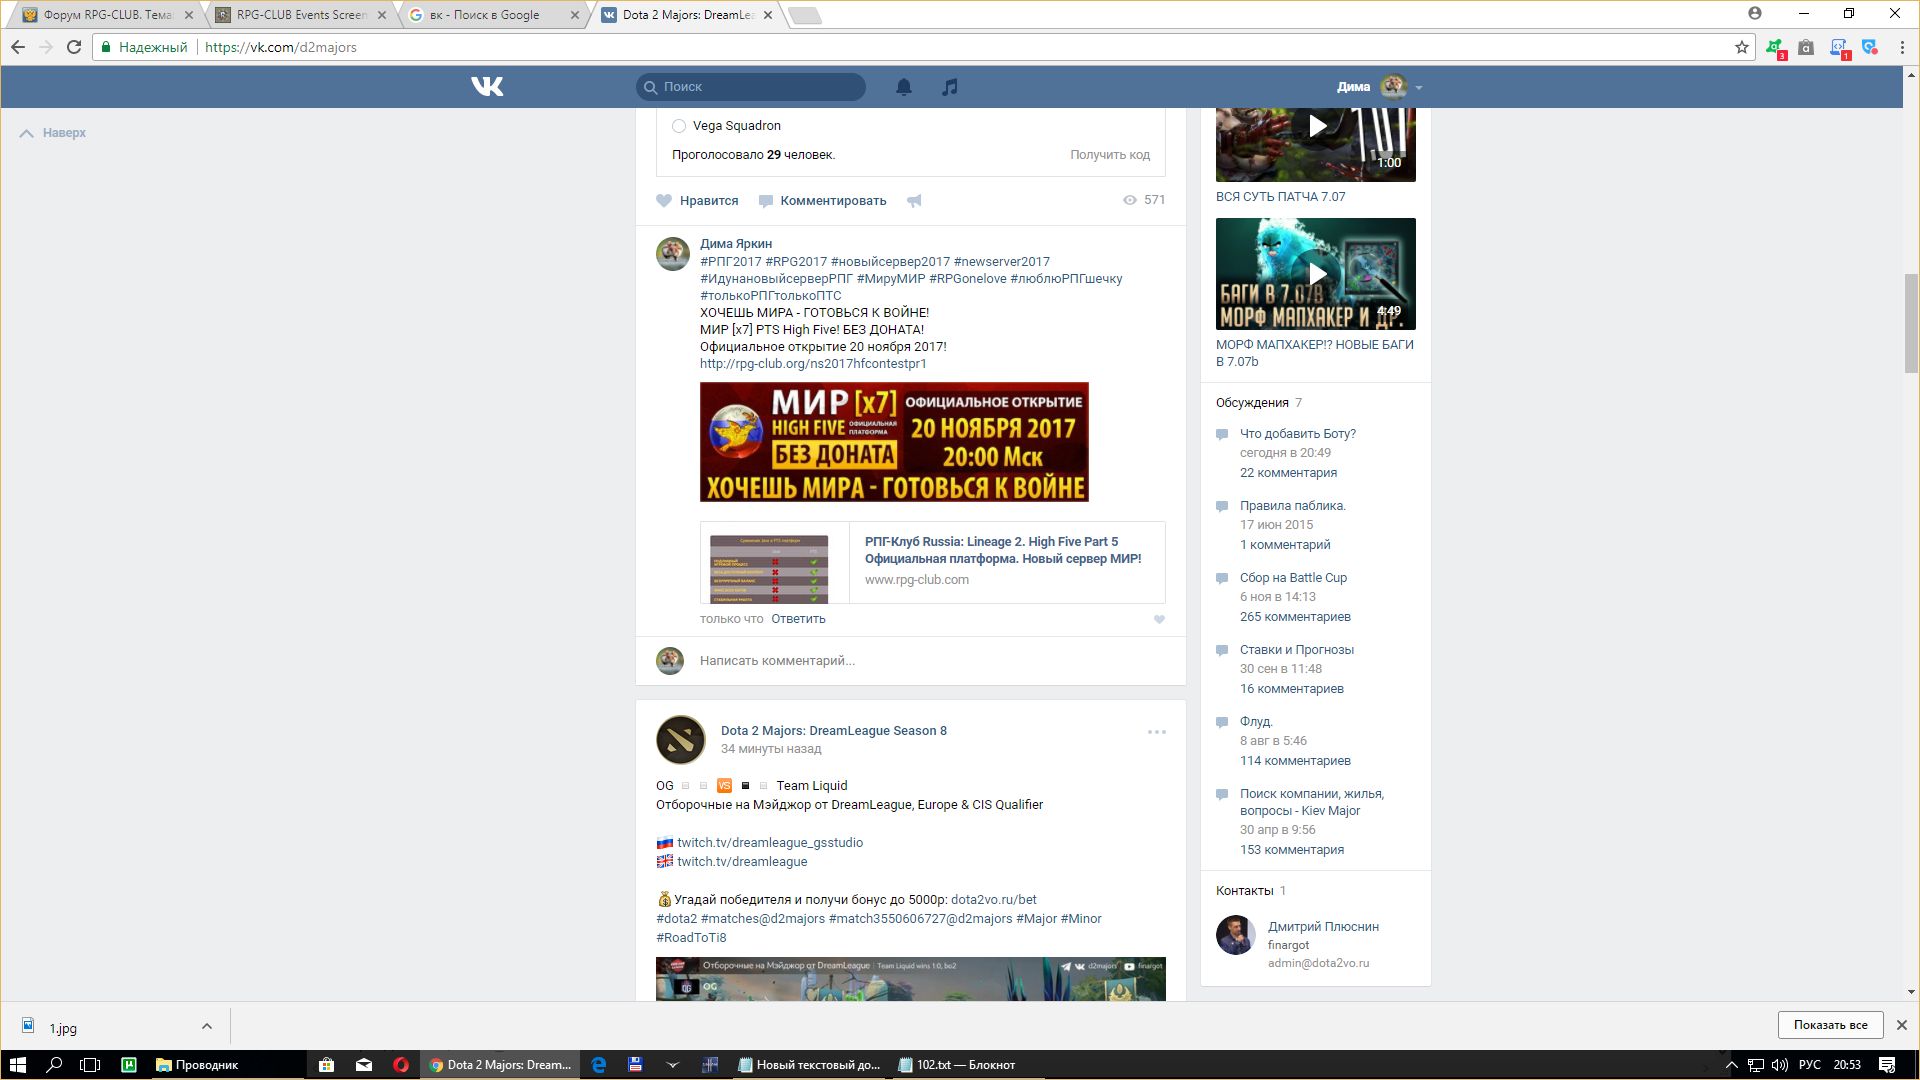Go back with the browser back arrow
Screen dimensions: 1920x1080
(x=18, y=47)
